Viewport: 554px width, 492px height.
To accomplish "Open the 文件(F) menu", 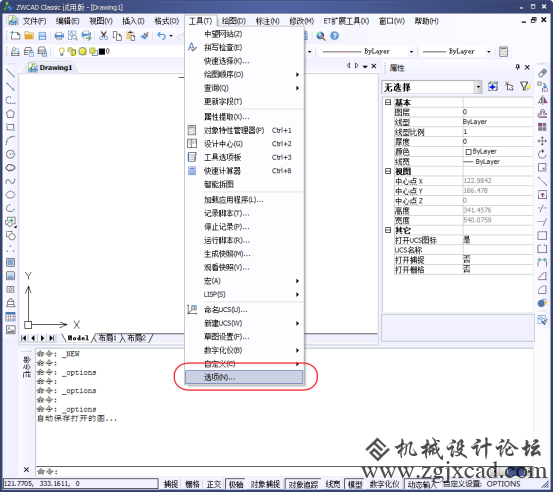I will coord(34,21).
